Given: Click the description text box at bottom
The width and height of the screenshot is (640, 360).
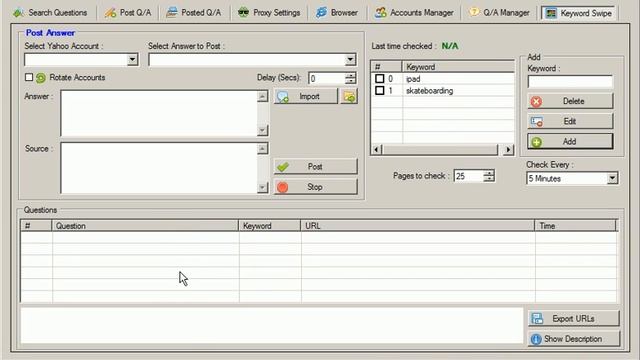Looking at the screenshot, I should [x=272, y=326].
